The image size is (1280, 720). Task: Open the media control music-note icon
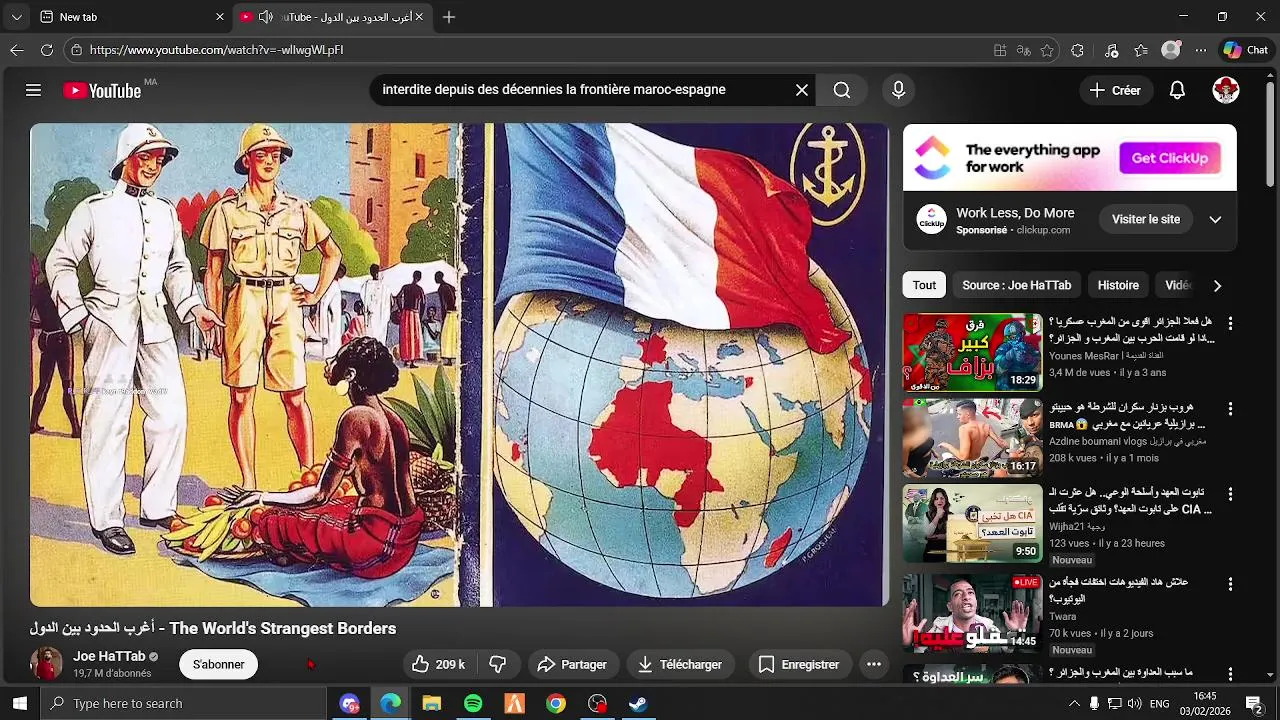click(x=1111, y=50)
